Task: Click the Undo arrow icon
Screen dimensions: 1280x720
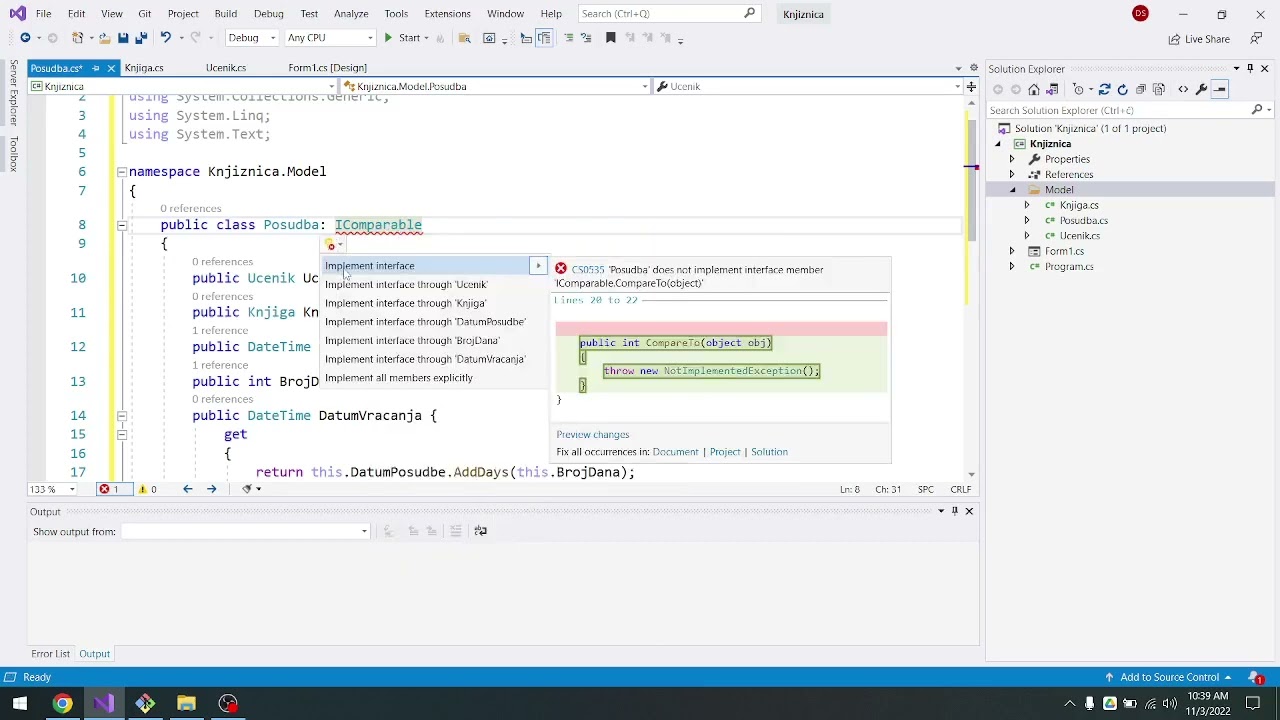Action: tap(166, 38)
